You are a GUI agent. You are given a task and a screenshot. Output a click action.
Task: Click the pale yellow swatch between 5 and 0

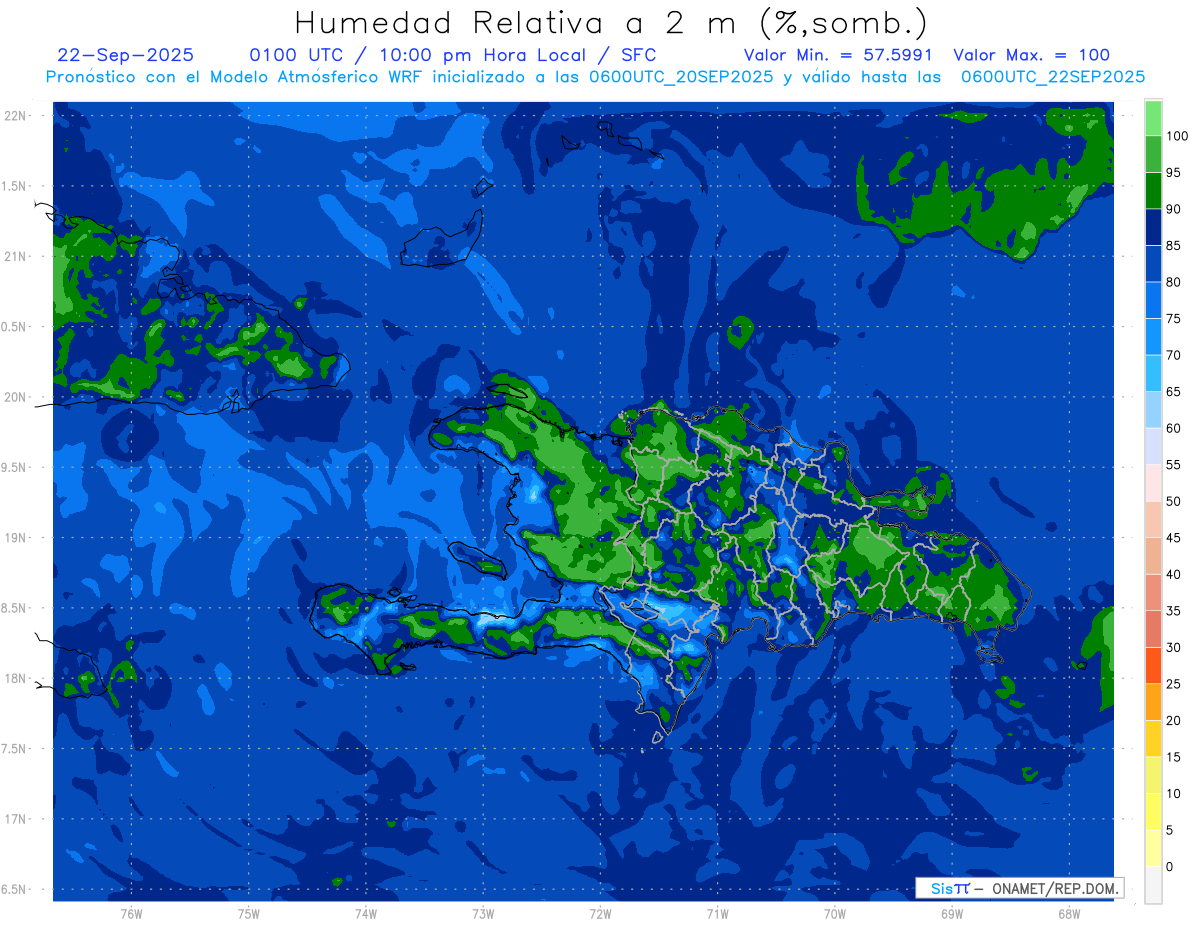click(1153, 848)
